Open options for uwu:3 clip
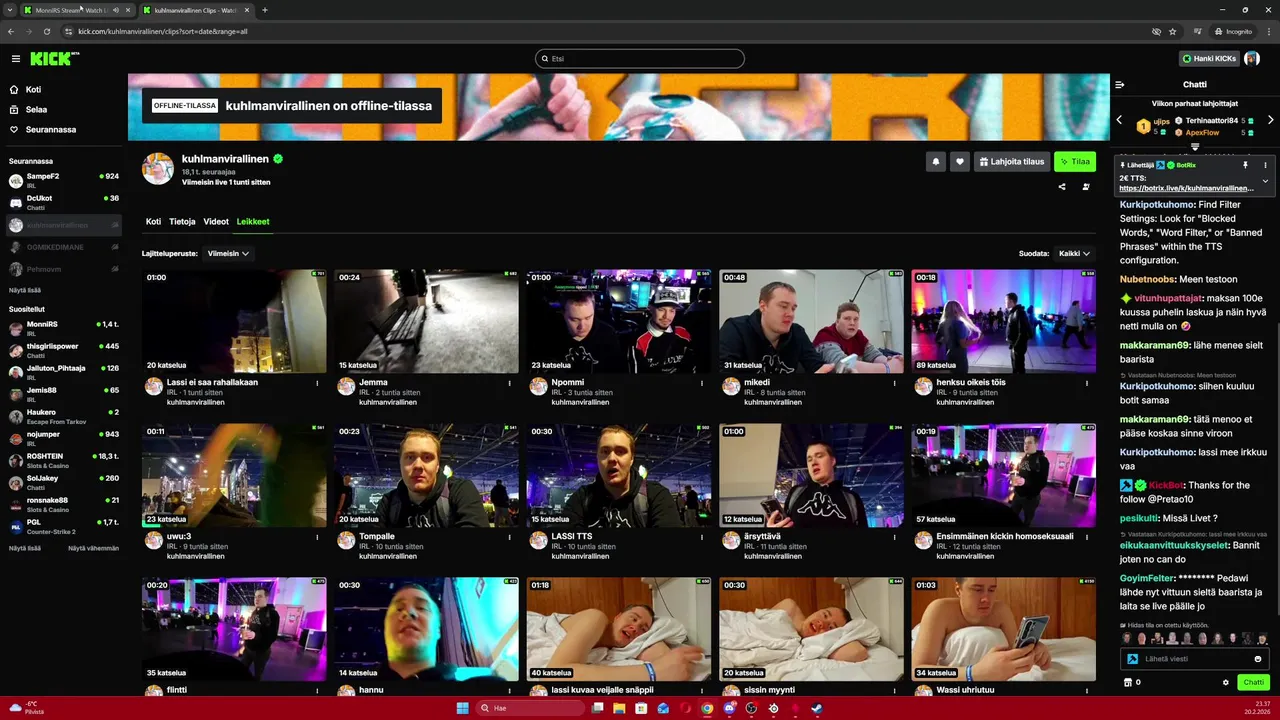The image size is (1280, 720). coord(318,537)
